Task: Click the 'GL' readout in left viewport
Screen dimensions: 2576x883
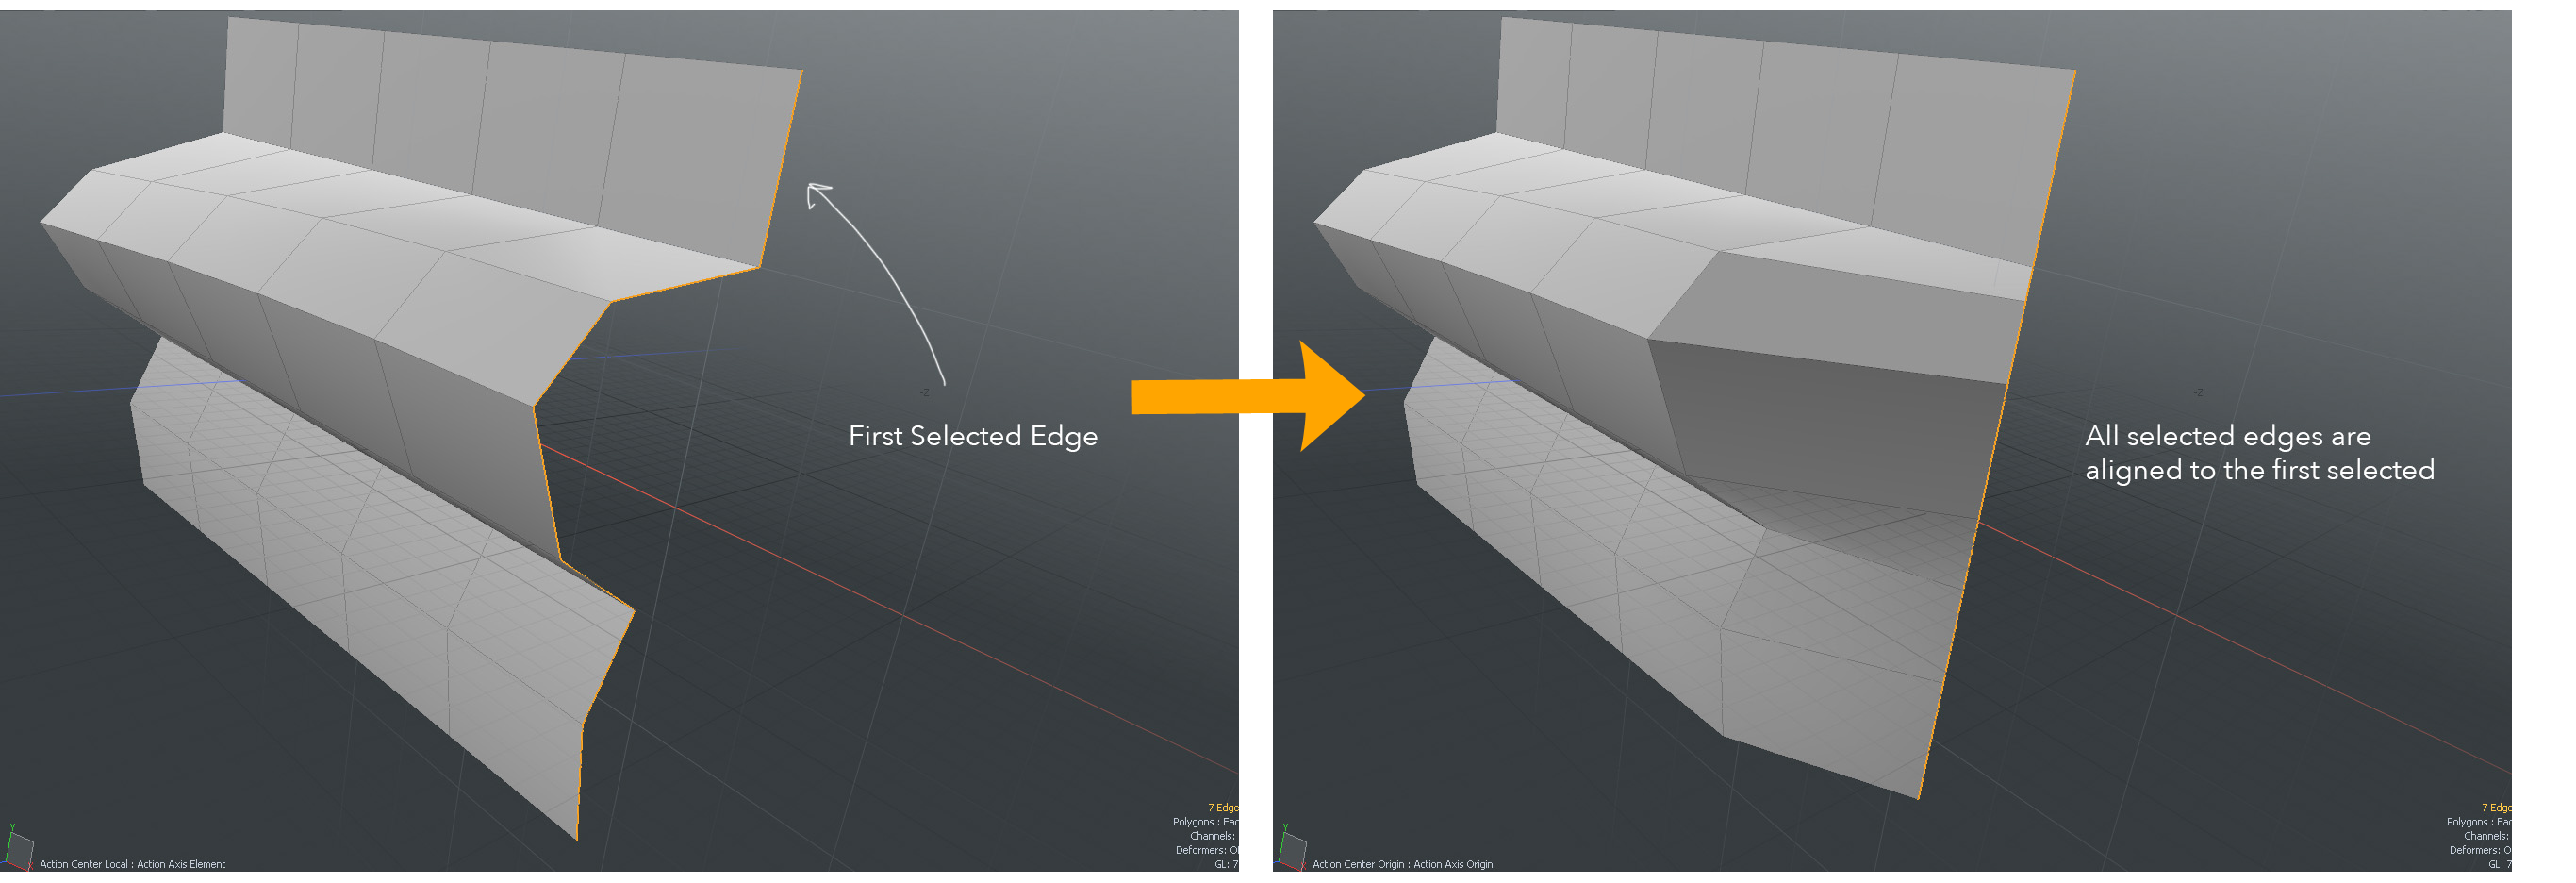Action: pos(1225,864)
